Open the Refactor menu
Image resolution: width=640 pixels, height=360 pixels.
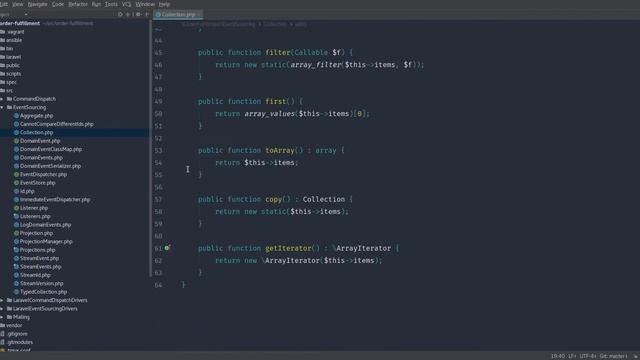click(x=78, y=4)
